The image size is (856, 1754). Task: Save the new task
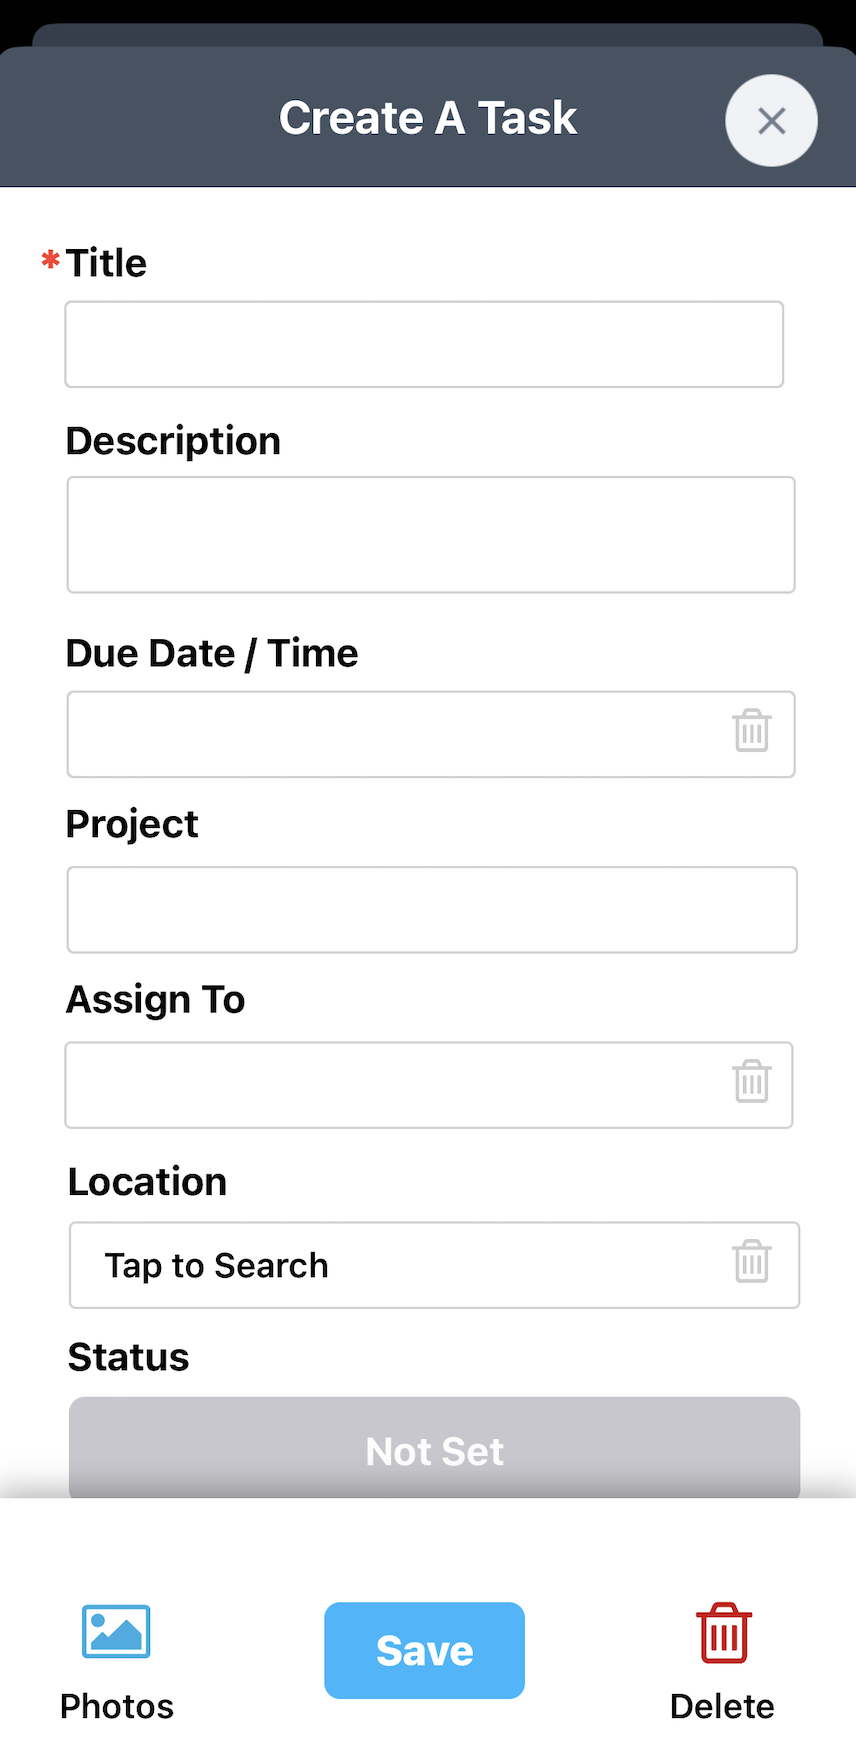[x=424, y=1650]
